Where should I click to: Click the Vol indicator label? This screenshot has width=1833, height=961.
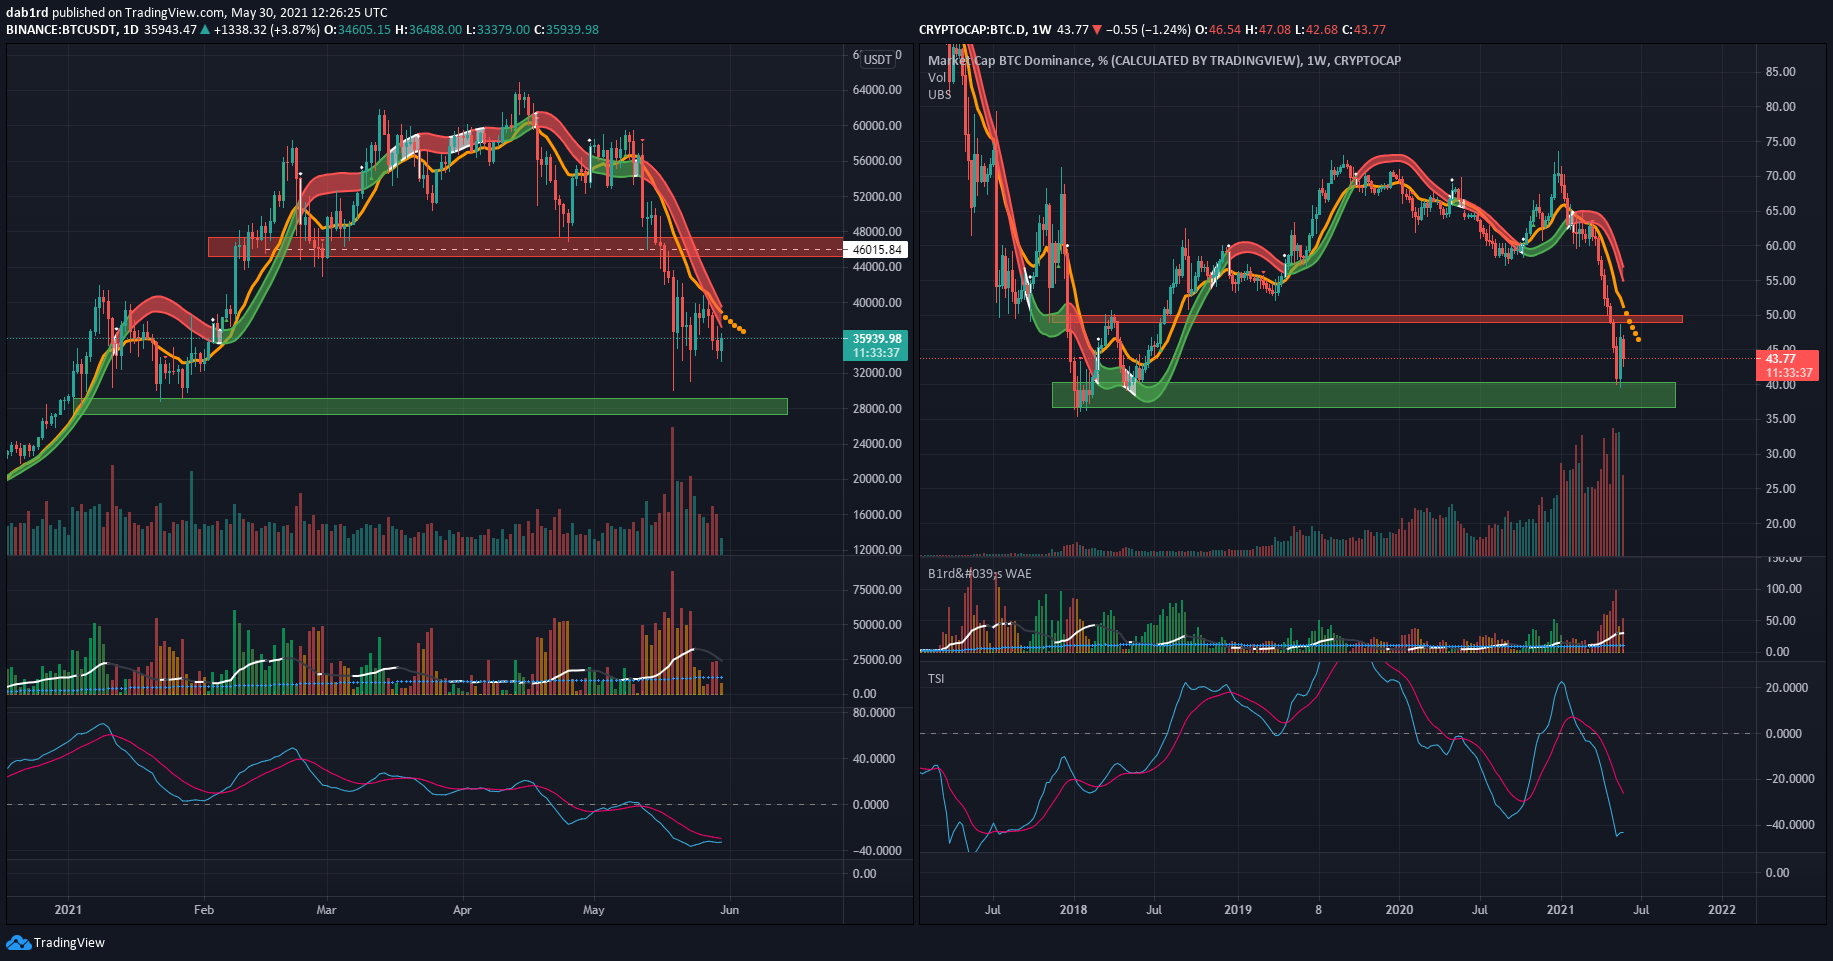click(x=937, y=77)
